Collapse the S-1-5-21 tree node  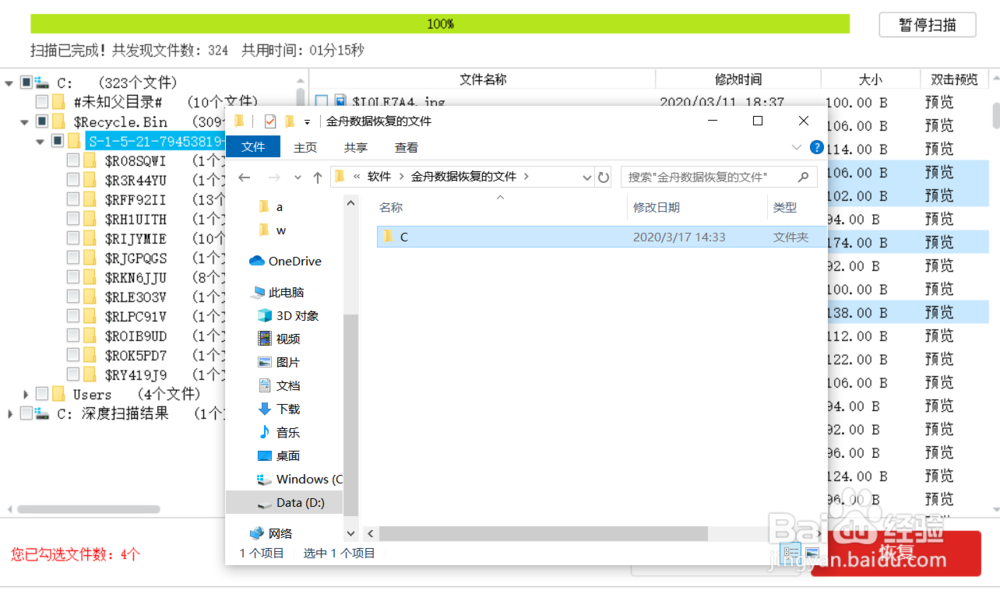click(42, 140)
